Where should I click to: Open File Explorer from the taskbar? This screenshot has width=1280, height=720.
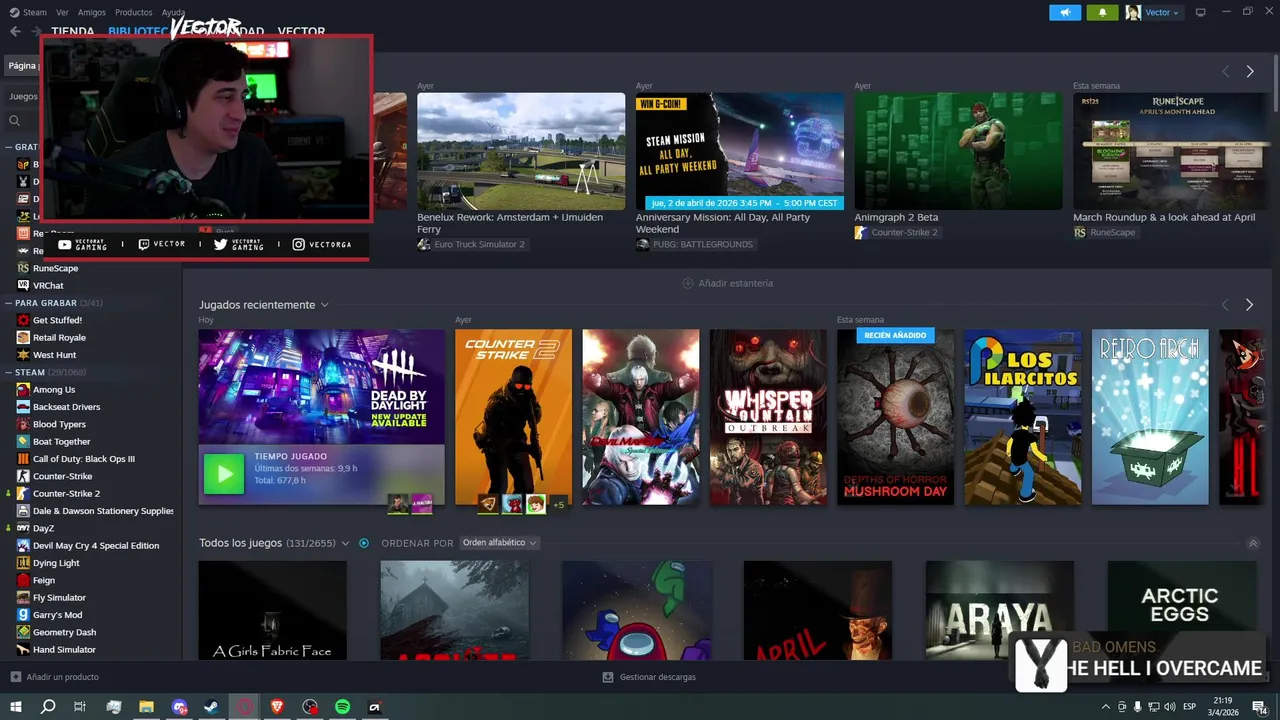point(146,706)
